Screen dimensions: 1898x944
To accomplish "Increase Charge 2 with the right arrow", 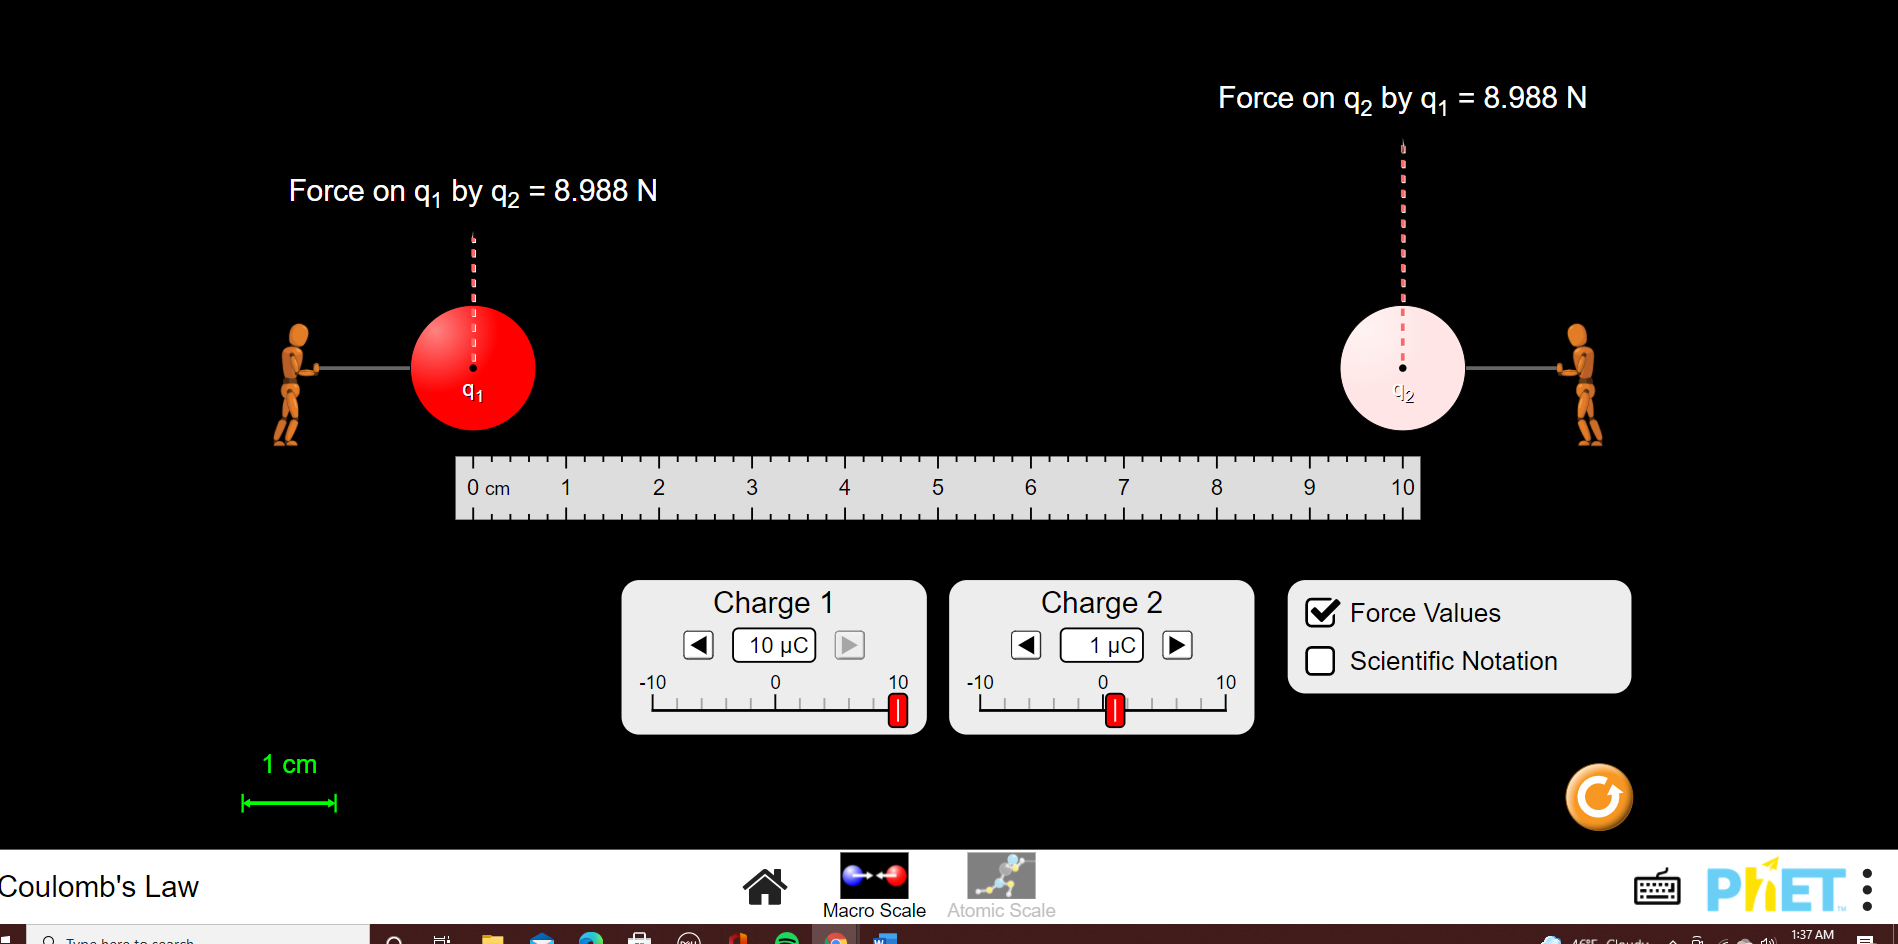I will [x=1177, y=645].
